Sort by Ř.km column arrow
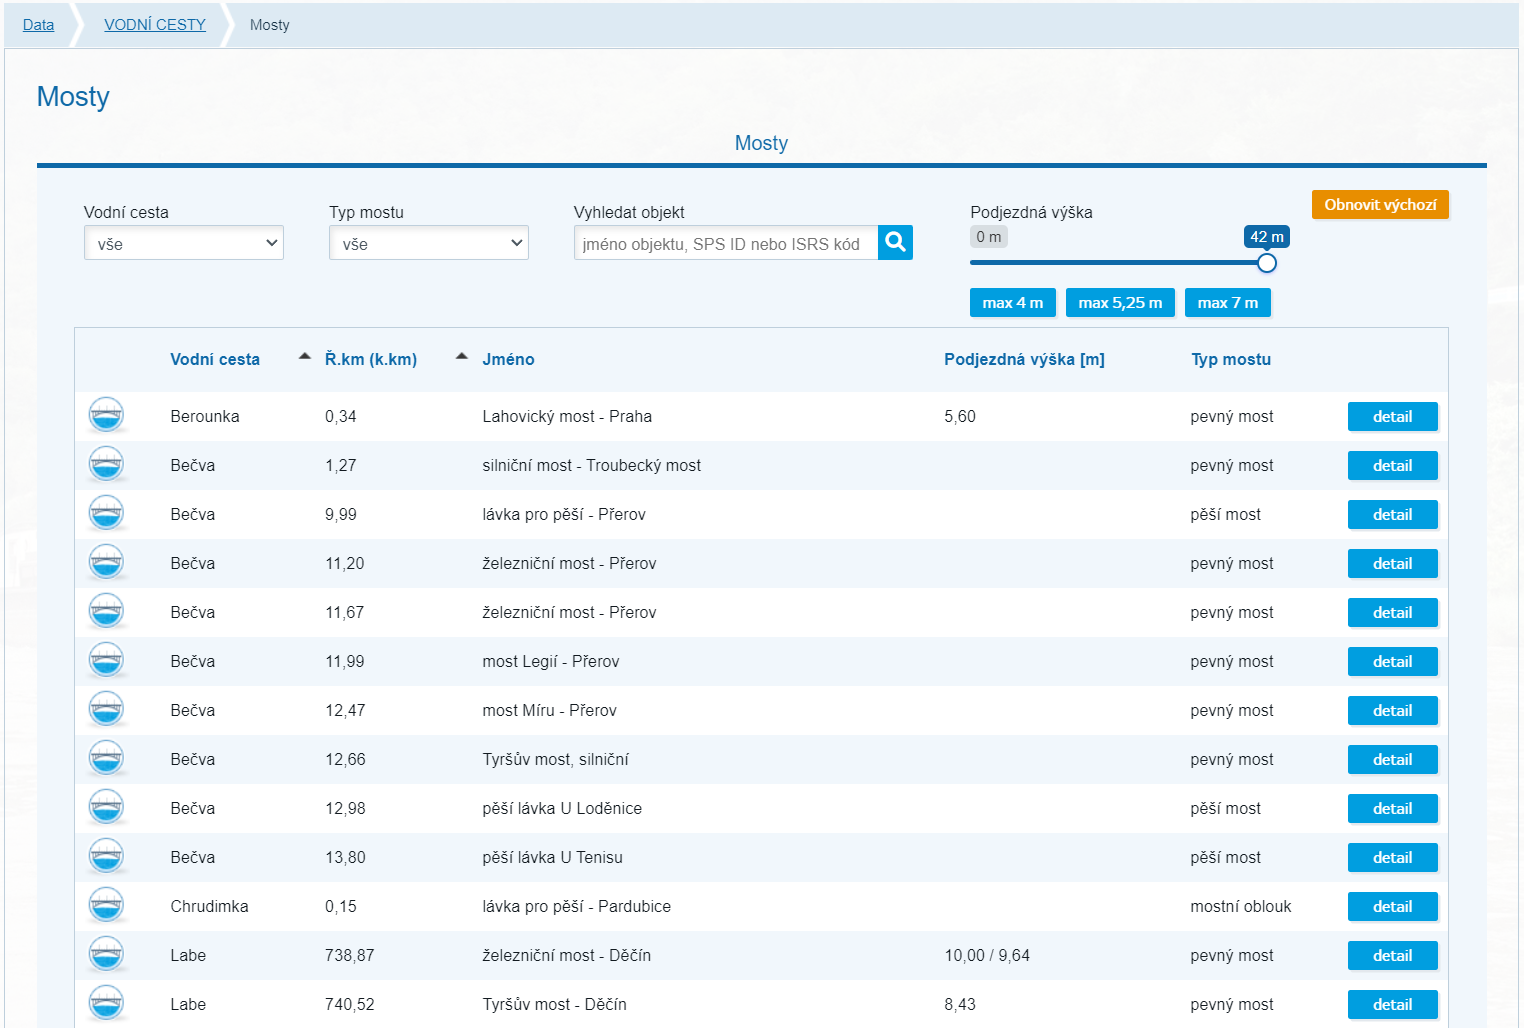The width and height of the screenshot is (1524, 1028). [x=461, y=357]
